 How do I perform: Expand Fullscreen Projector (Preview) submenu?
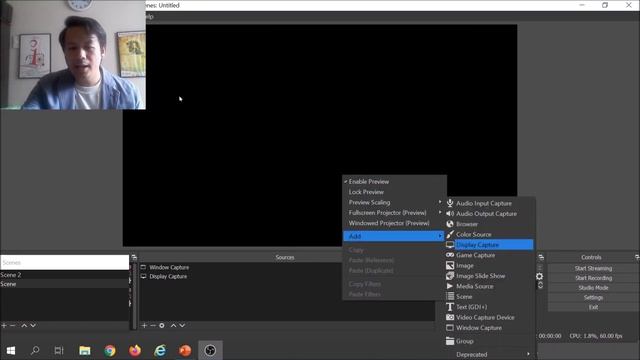click(x=394, y=213)
